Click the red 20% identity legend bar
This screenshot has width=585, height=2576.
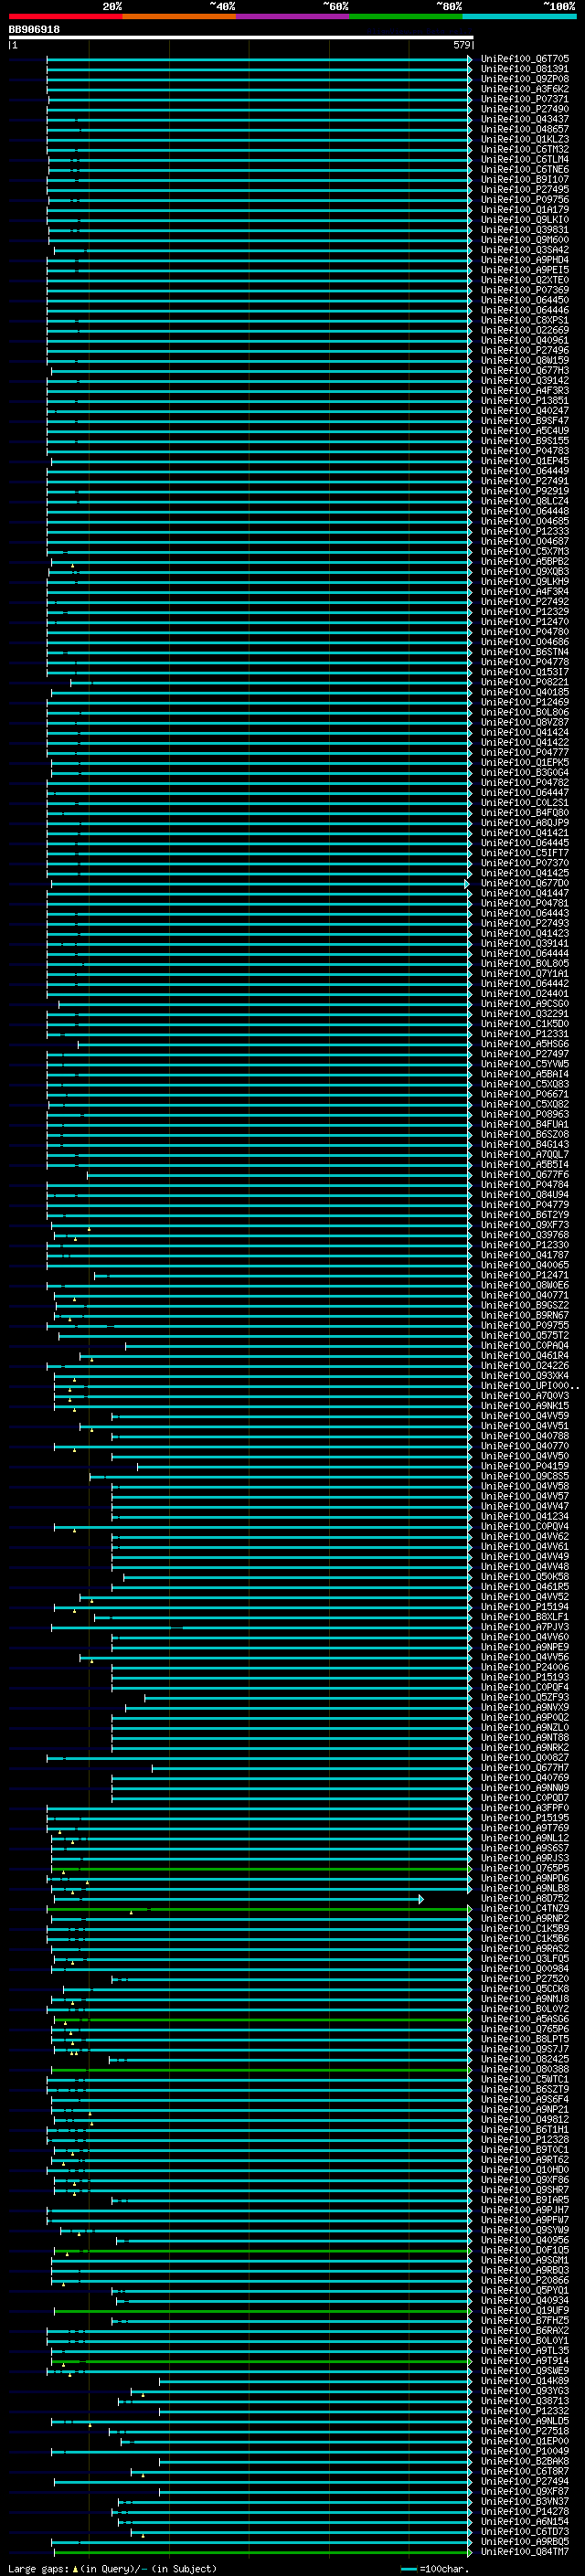(x=65, y=16)
